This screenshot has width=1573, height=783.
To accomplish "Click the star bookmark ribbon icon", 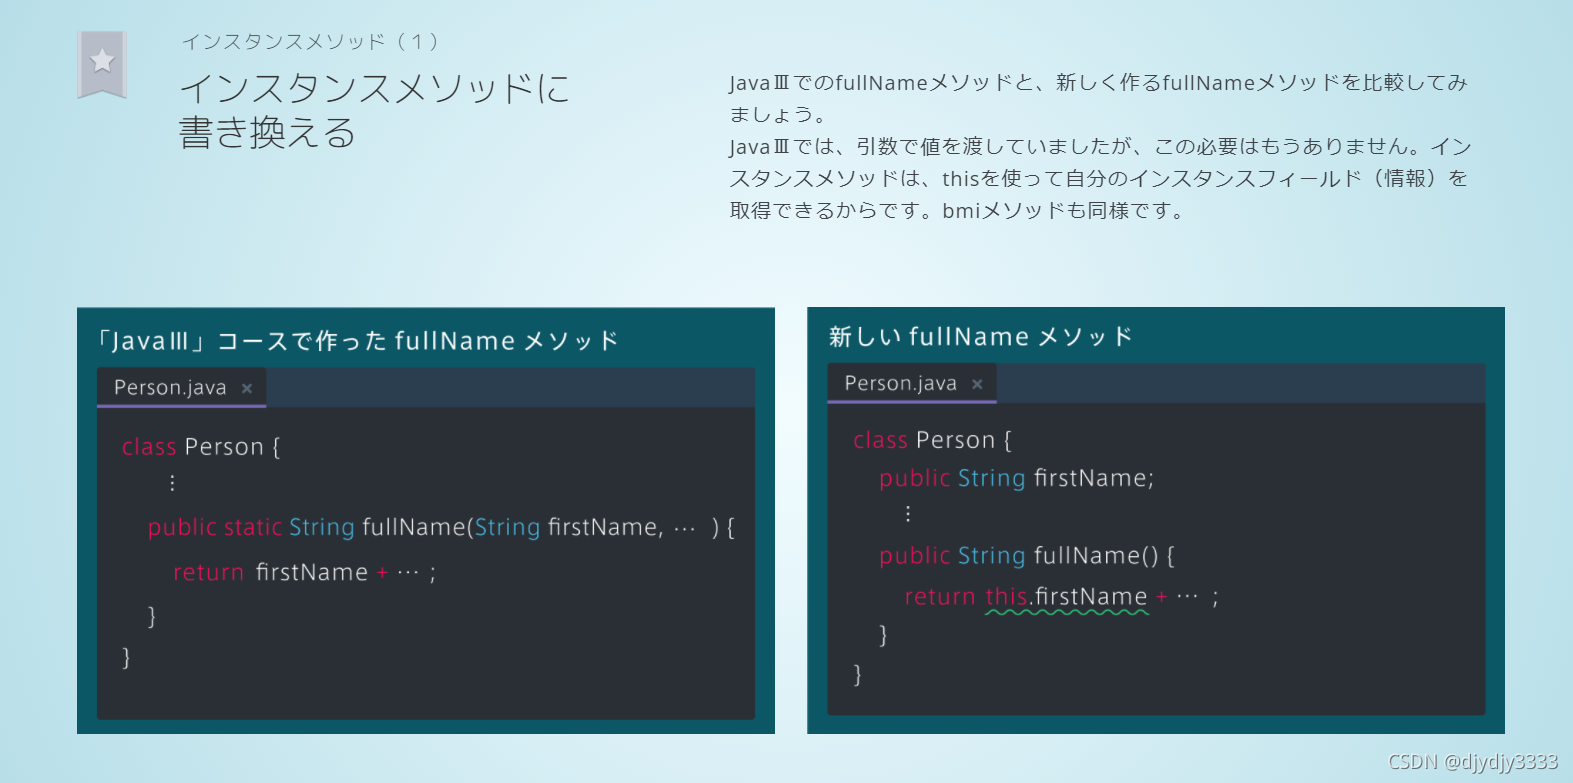I will pyautogui.click(x=102, y=64).
